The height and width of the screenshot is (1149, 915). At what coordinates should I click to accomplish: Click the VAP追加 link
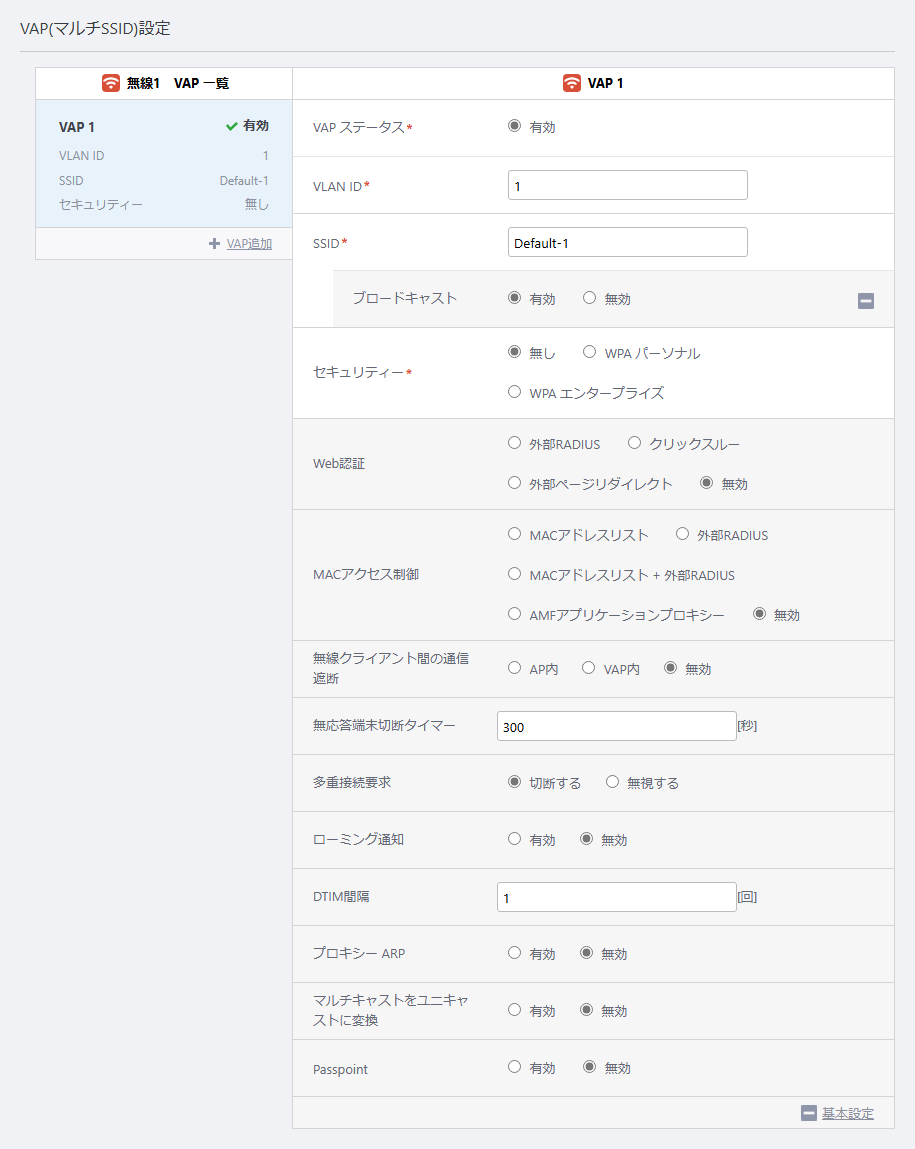249,243
